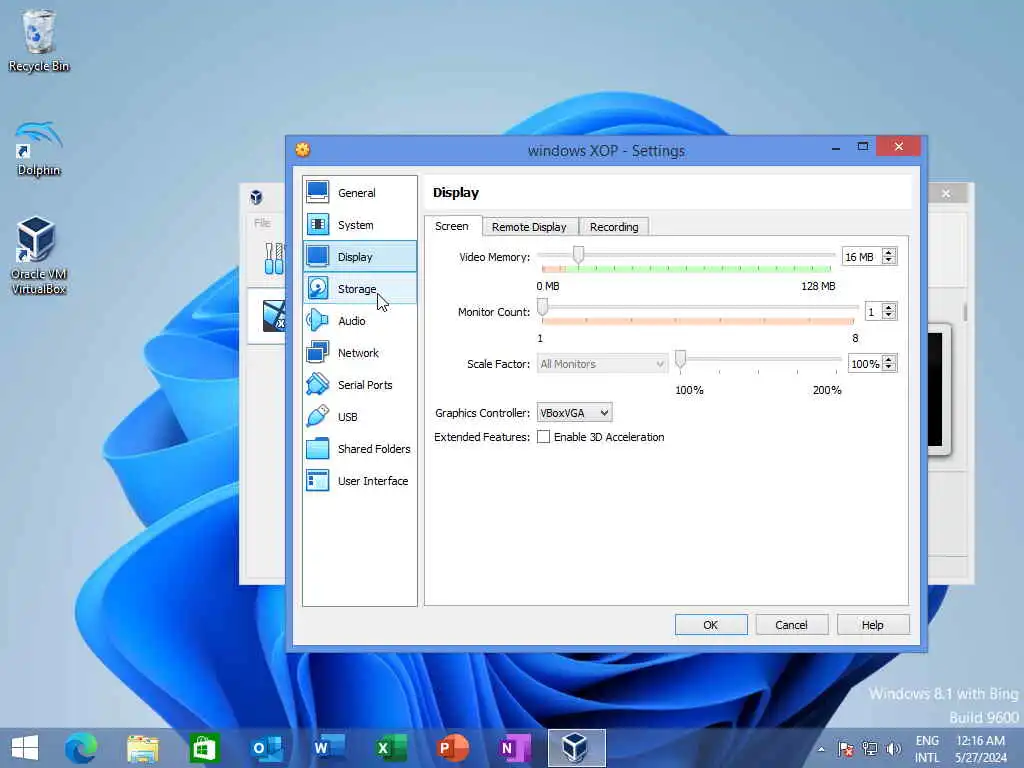Click the Video Memory slider handle
This screenshot has width=1024, height=768.
[578, 255]
